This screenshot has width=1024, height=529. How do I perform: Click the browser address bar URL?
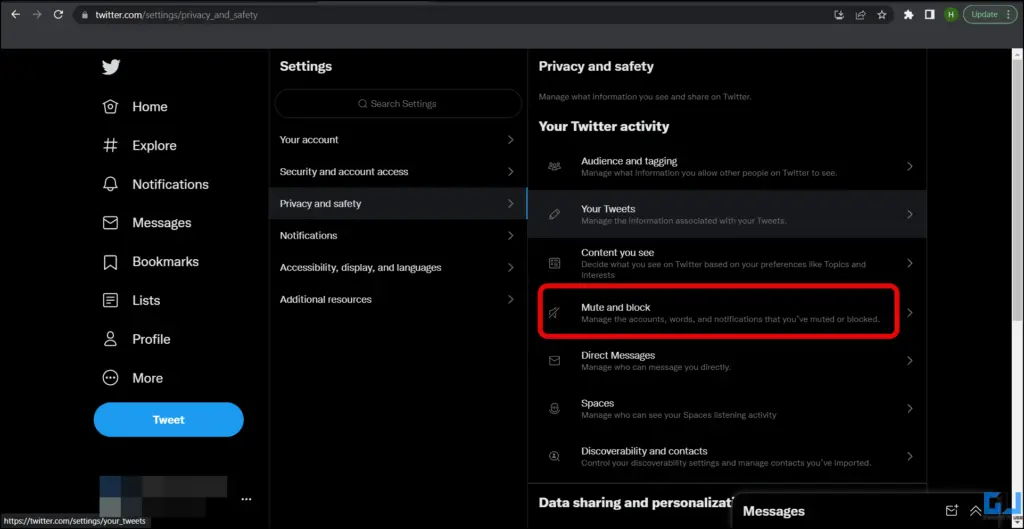coord(176,14)
